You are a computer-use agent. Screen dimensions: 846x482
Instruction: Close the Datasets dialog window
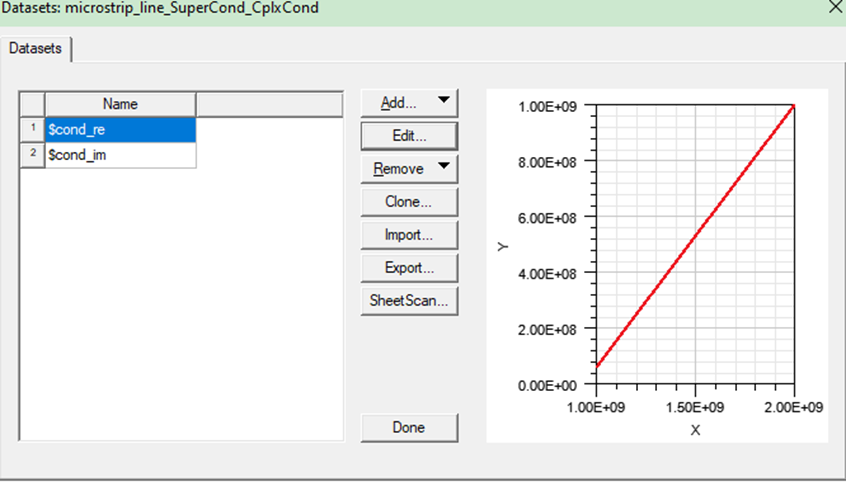(x=835, y=7)
